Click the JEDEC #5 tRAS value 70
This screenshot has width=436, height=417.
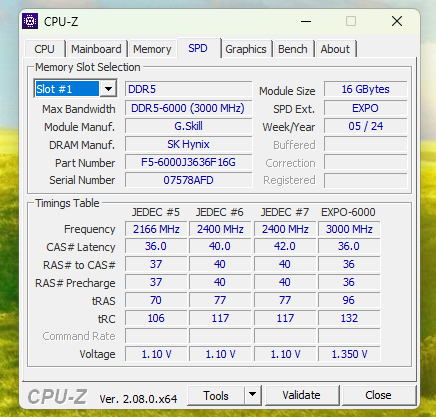click(156, 300)
